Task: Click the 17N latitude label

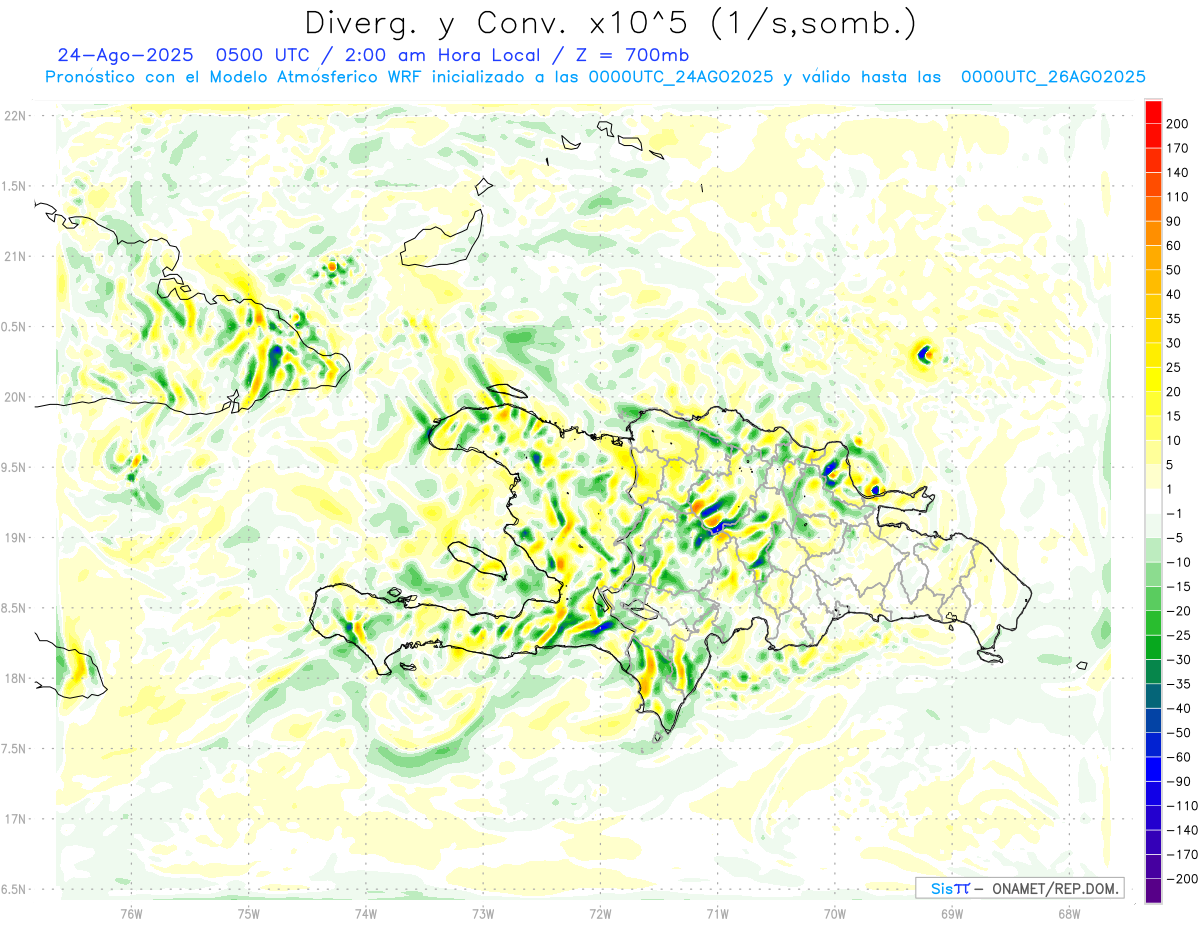Action: coord(14,819)
